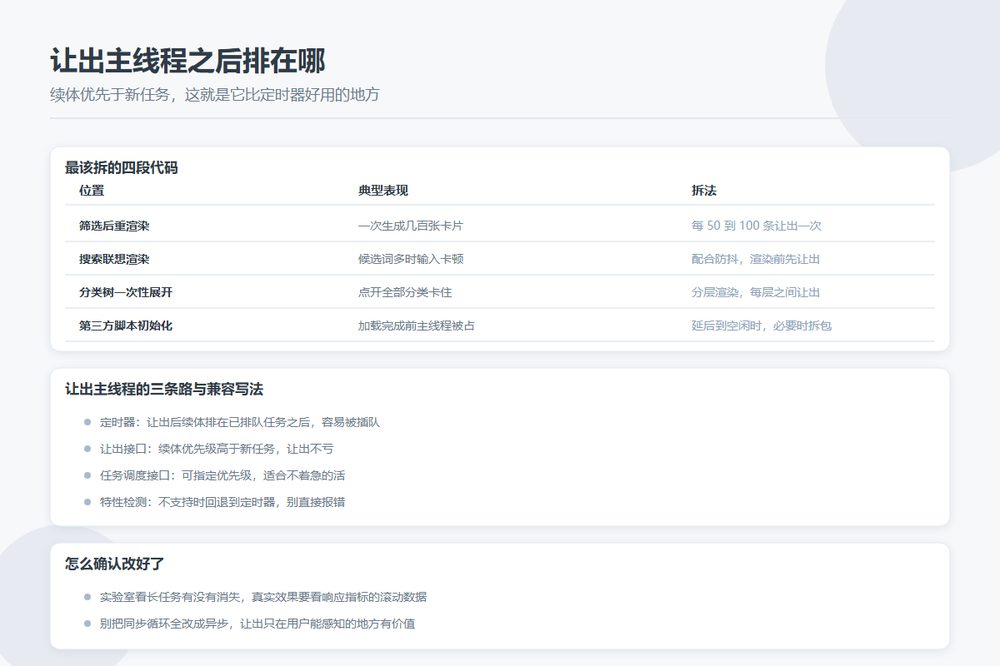1000x666 pixels.
Task: Click the bullet starting with 特性检测
Action: coord(222,501)
